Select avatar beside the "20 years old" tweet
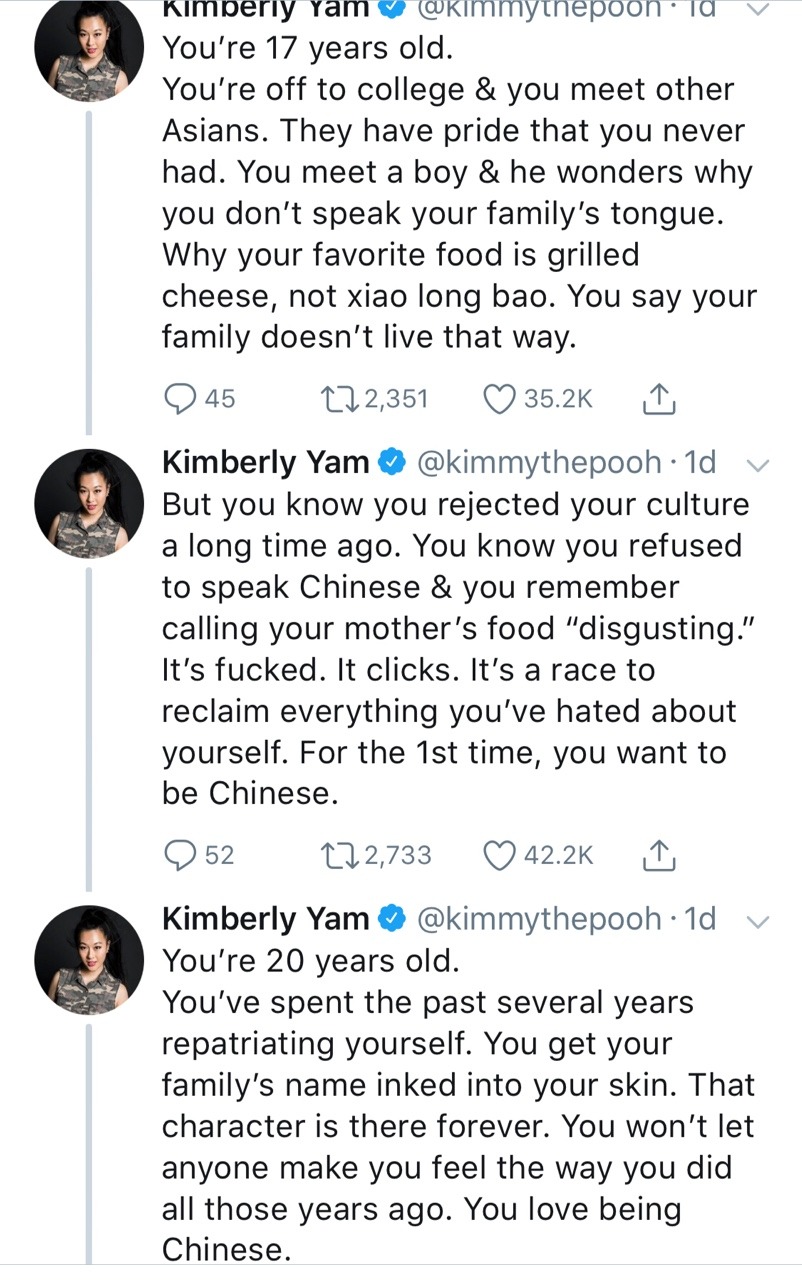 point(90,960)
